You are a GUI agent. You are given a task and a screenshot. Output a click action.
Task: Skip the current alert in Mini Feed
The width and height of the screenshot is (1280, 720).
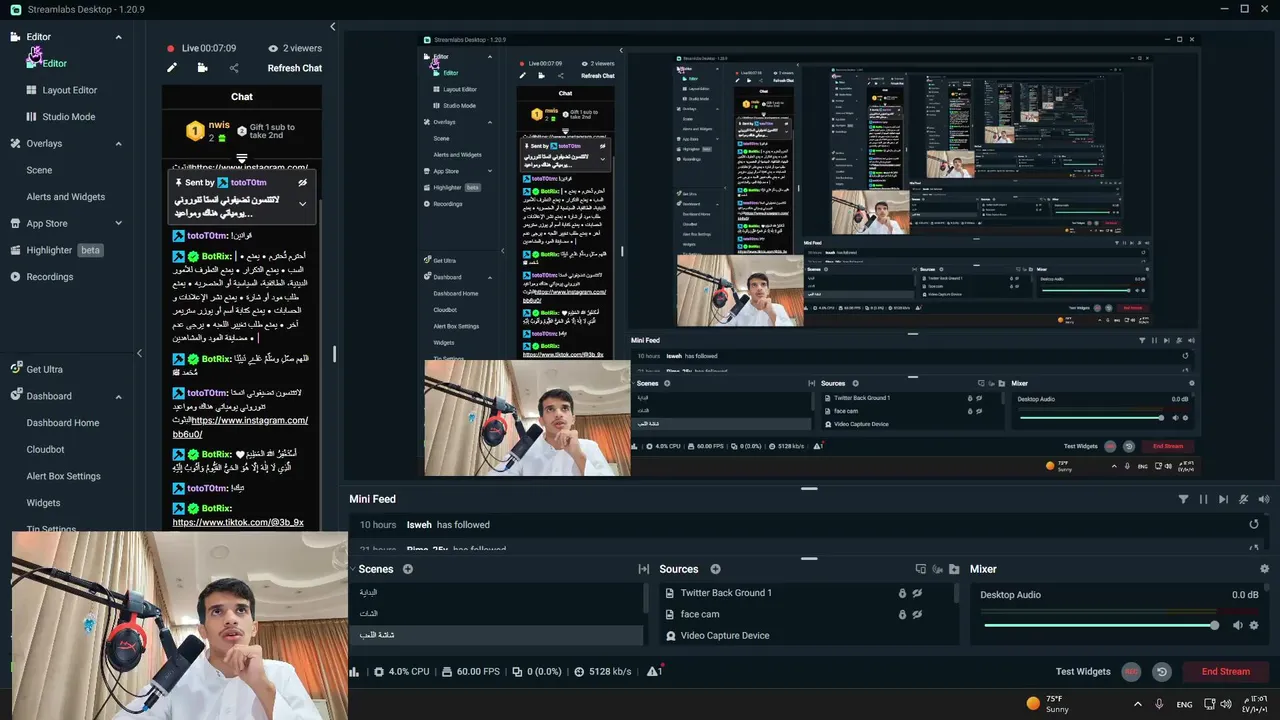[1223, 499]
